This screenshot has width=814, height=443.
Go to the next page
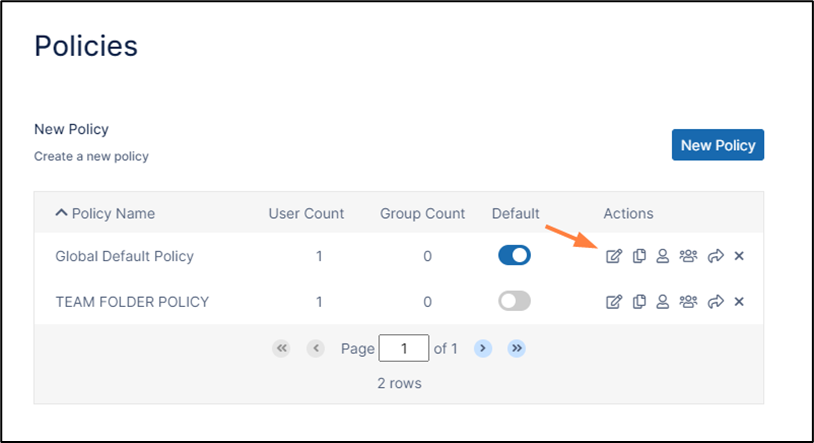(482, 348)
